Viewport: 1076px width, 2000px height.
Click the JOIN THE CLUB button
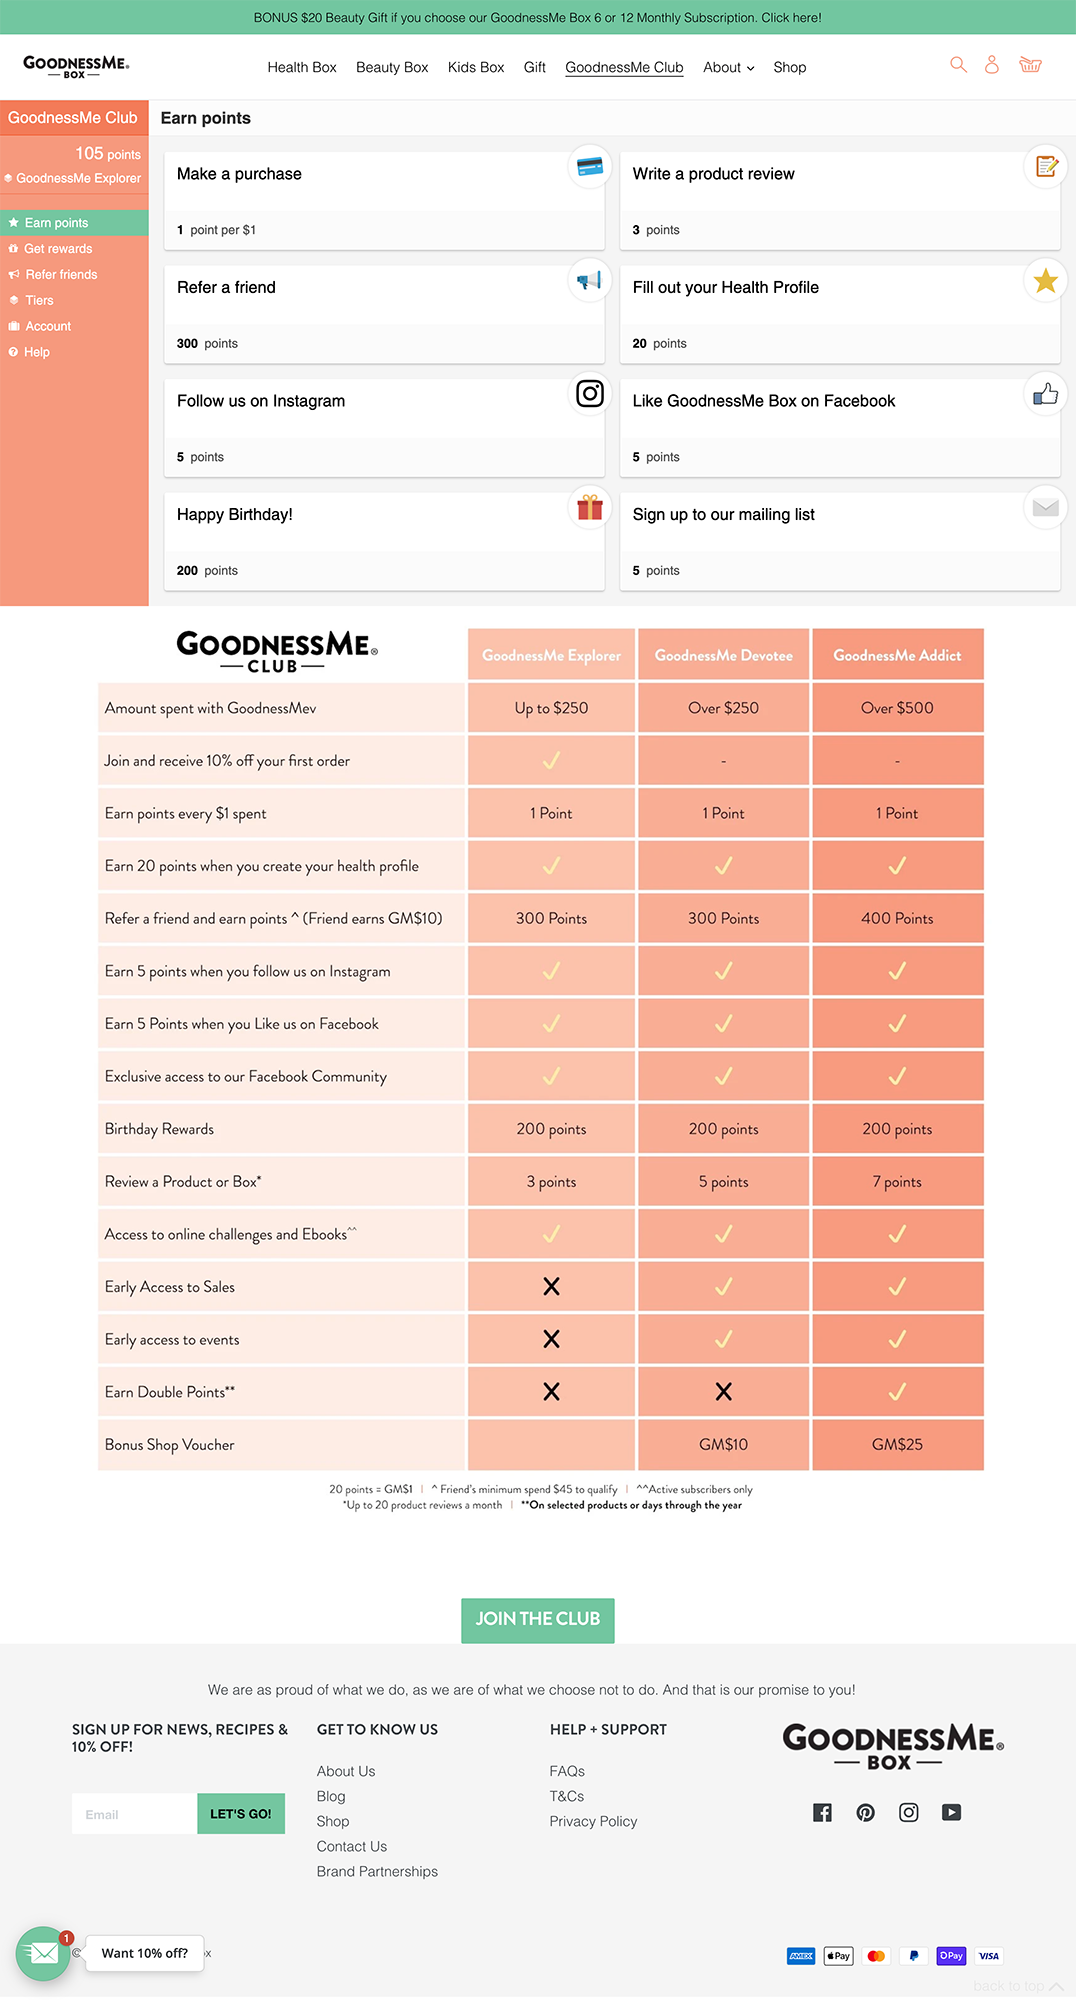pos(538,1619)
